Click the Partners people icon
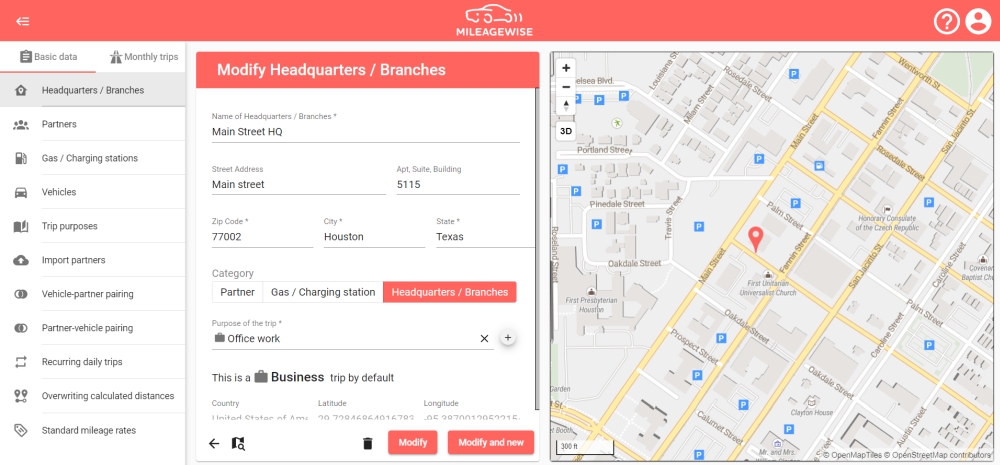 [x=20, y=124]
